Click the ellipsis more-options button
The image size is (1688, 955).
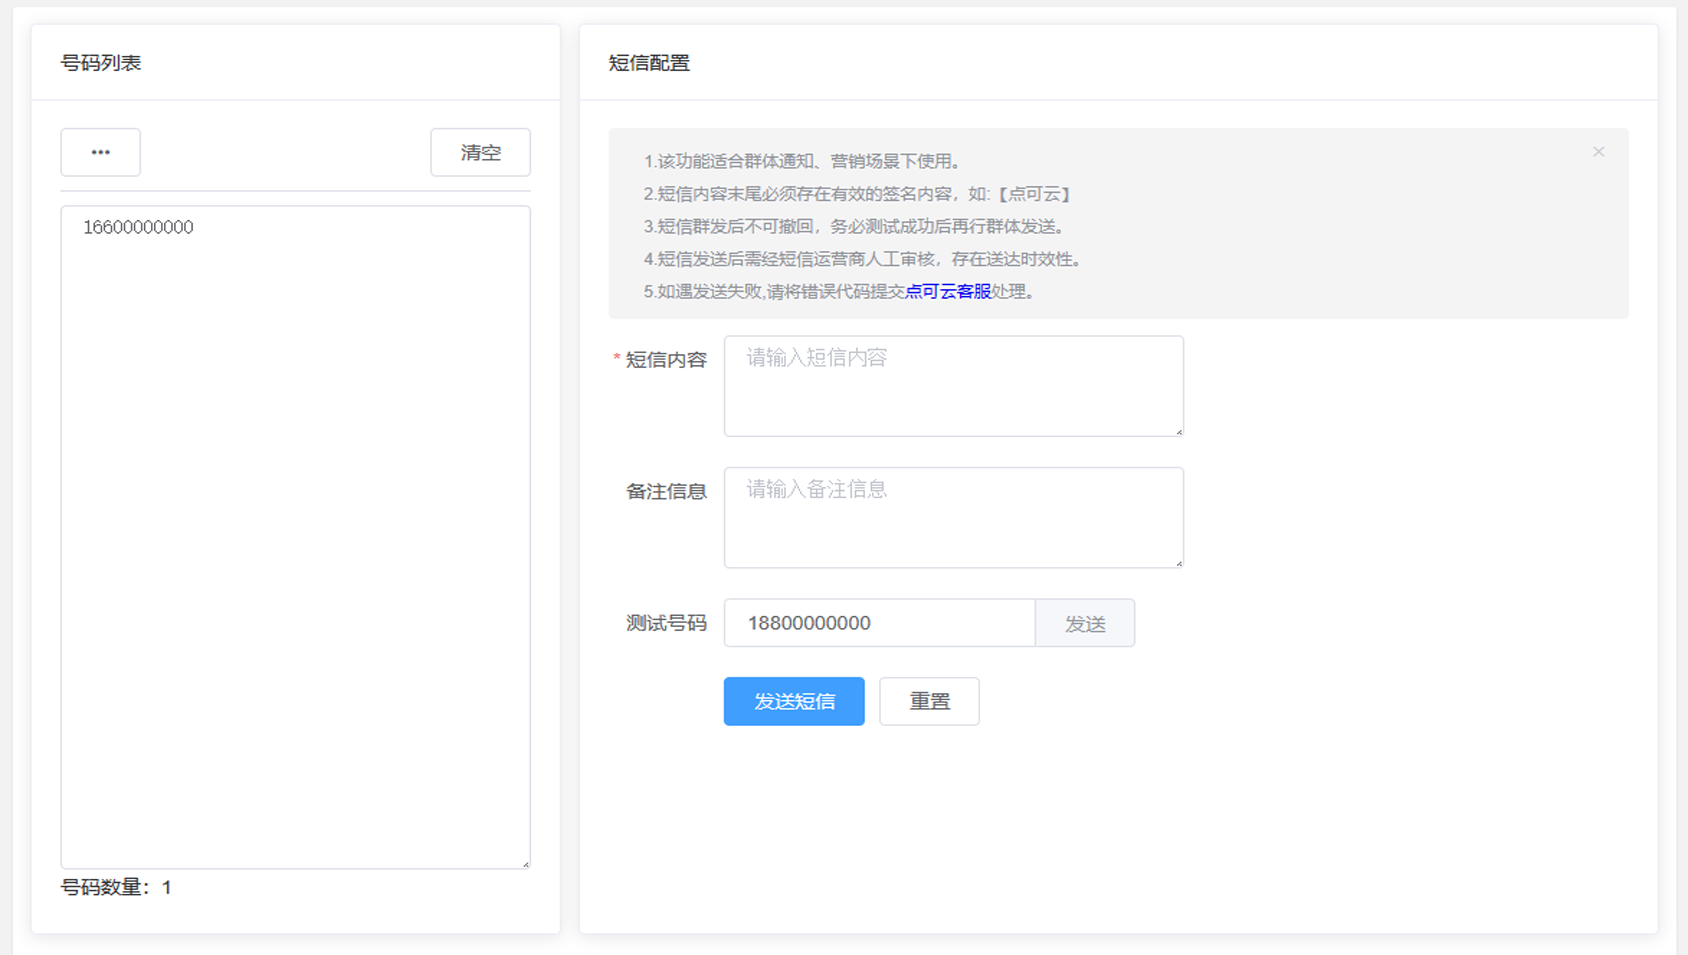point(100,152)
